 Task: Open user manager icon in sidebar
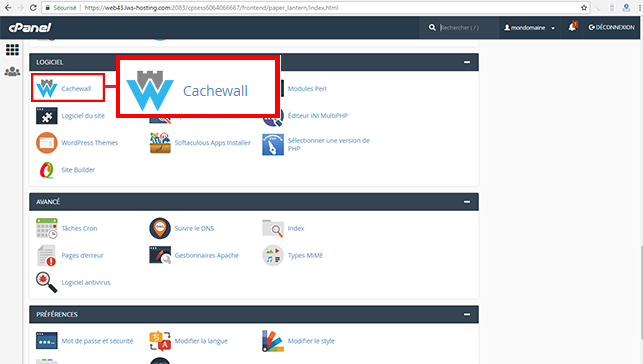[x=12, y=72]
